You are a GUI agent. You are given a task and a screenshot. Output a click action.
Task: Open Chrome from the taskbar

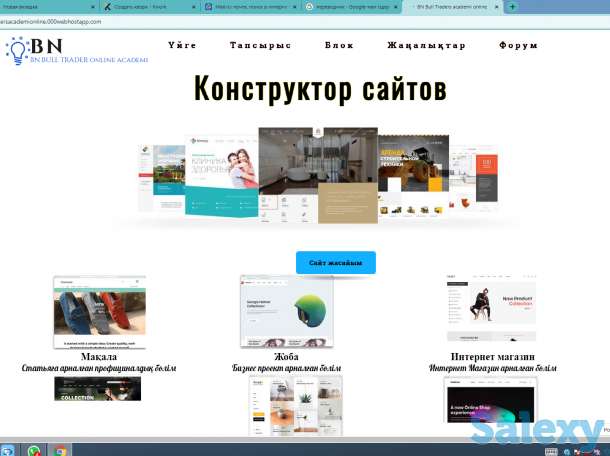click(x=60, y=451)
